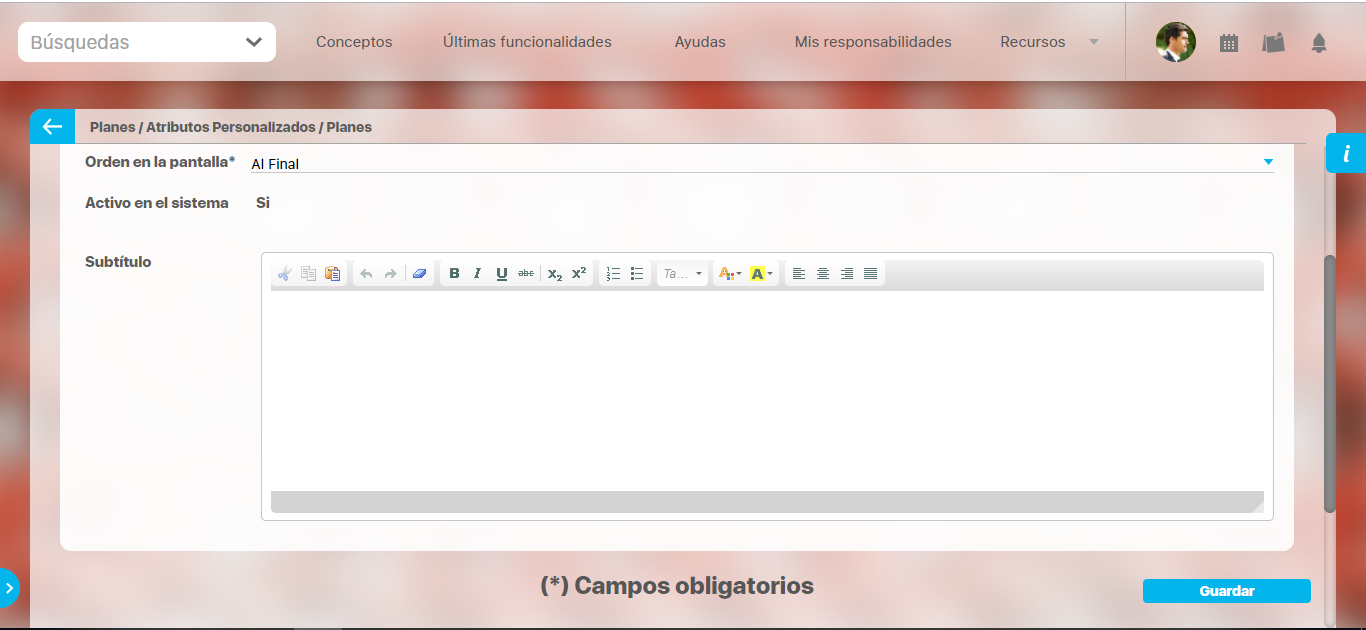Screen dimensions: 1366x630
Task: Insert numbered list in editor
Action: (613, 274)
